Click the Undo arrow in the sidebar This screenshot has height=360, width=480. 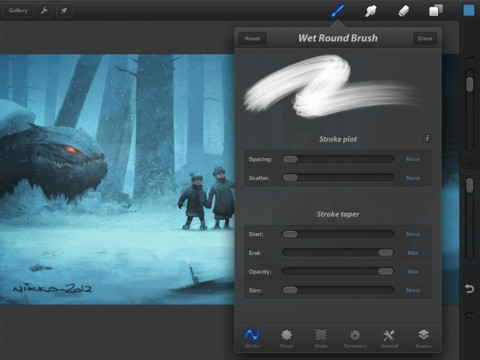click(469, 288)
